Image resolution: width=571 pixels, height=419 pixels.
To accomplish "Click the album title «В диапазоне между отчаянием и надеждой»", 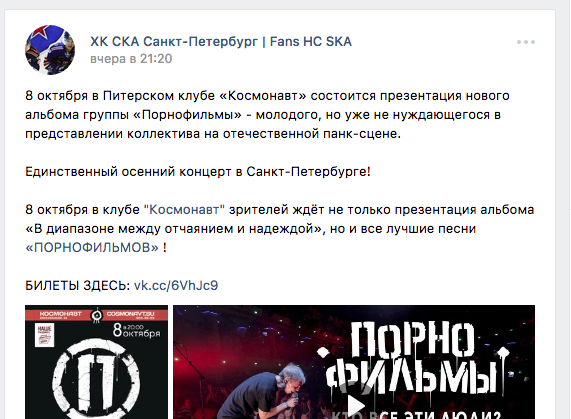I will coord(173,229).
